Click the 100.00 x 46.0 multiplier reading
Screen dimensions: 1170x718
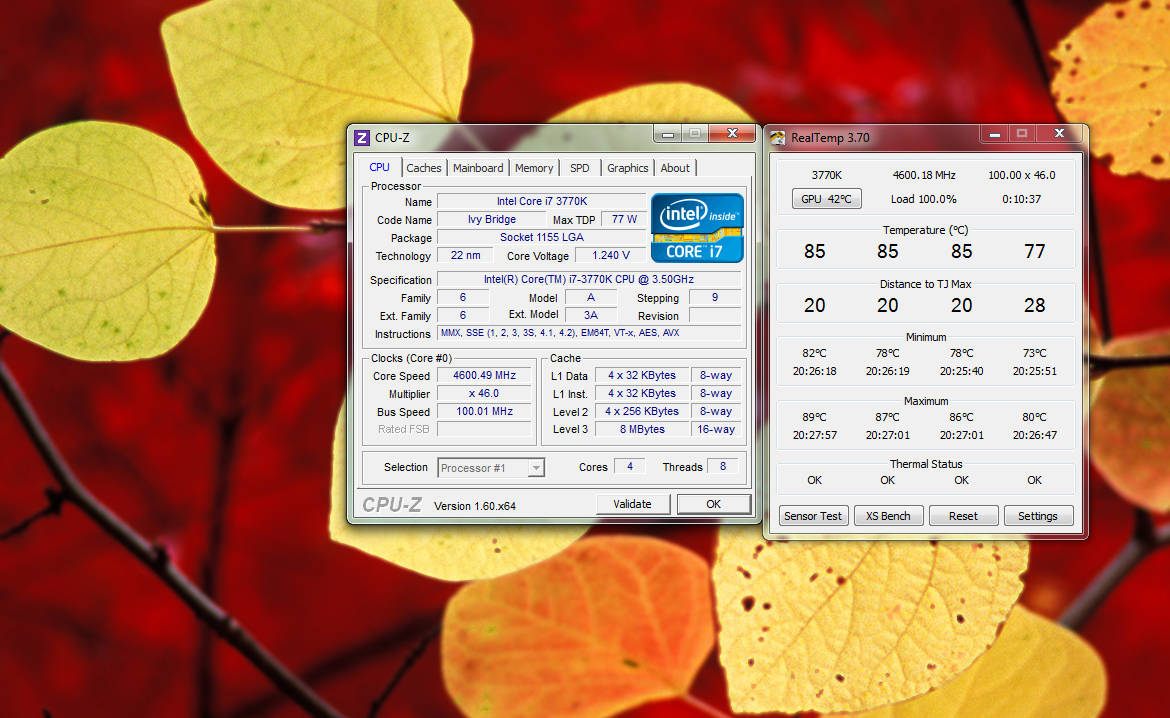coord(1022,175)
